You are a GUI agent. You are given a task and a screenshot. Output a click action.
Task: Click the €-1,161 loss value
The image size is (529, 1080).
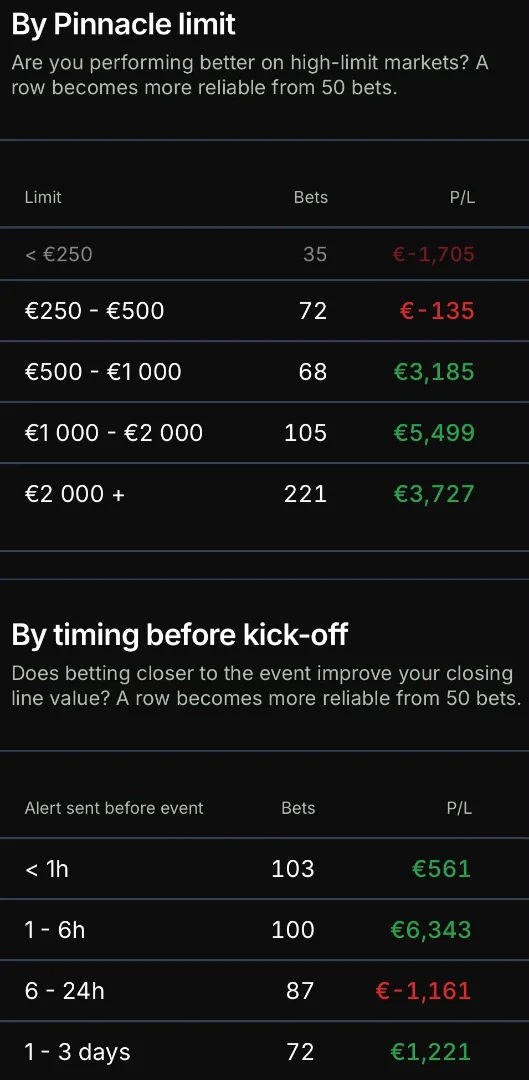point(424,990)
